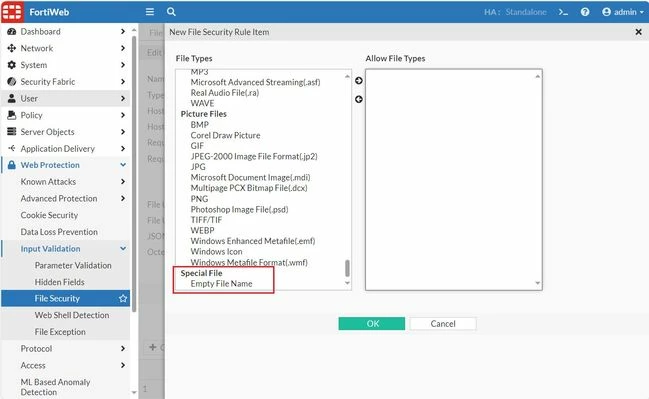Screen dimensions: 649x399
Task: Click the Security Fabric icon
Action: (12, 82)
